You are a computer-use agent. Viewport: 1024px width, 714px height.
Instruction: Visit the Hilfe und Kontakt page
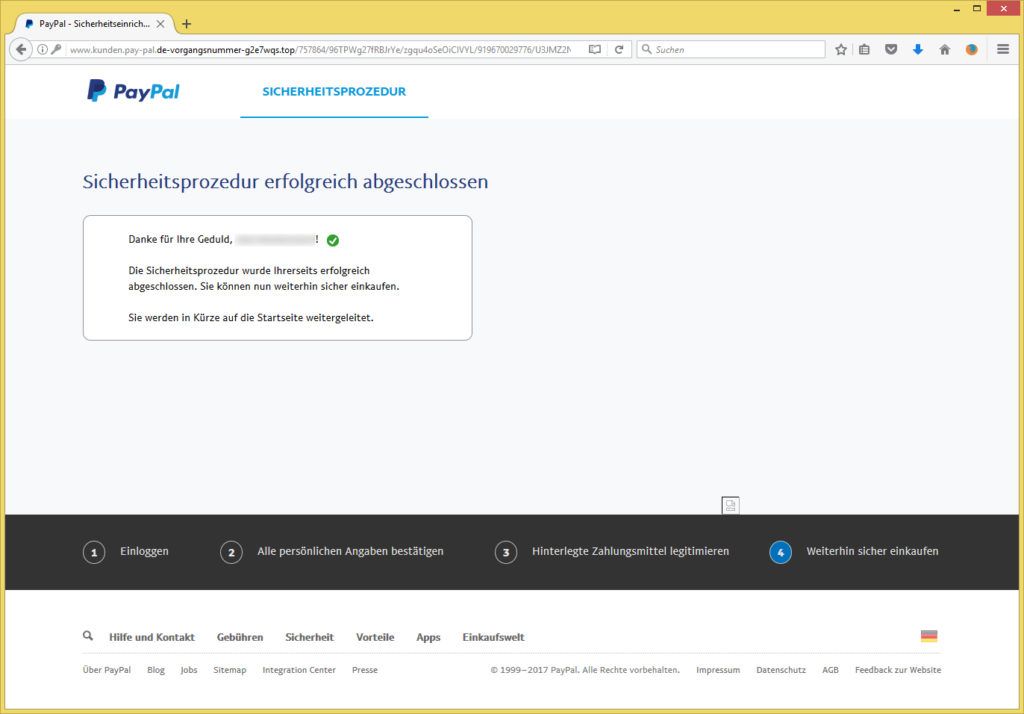(x=151, y=636)
